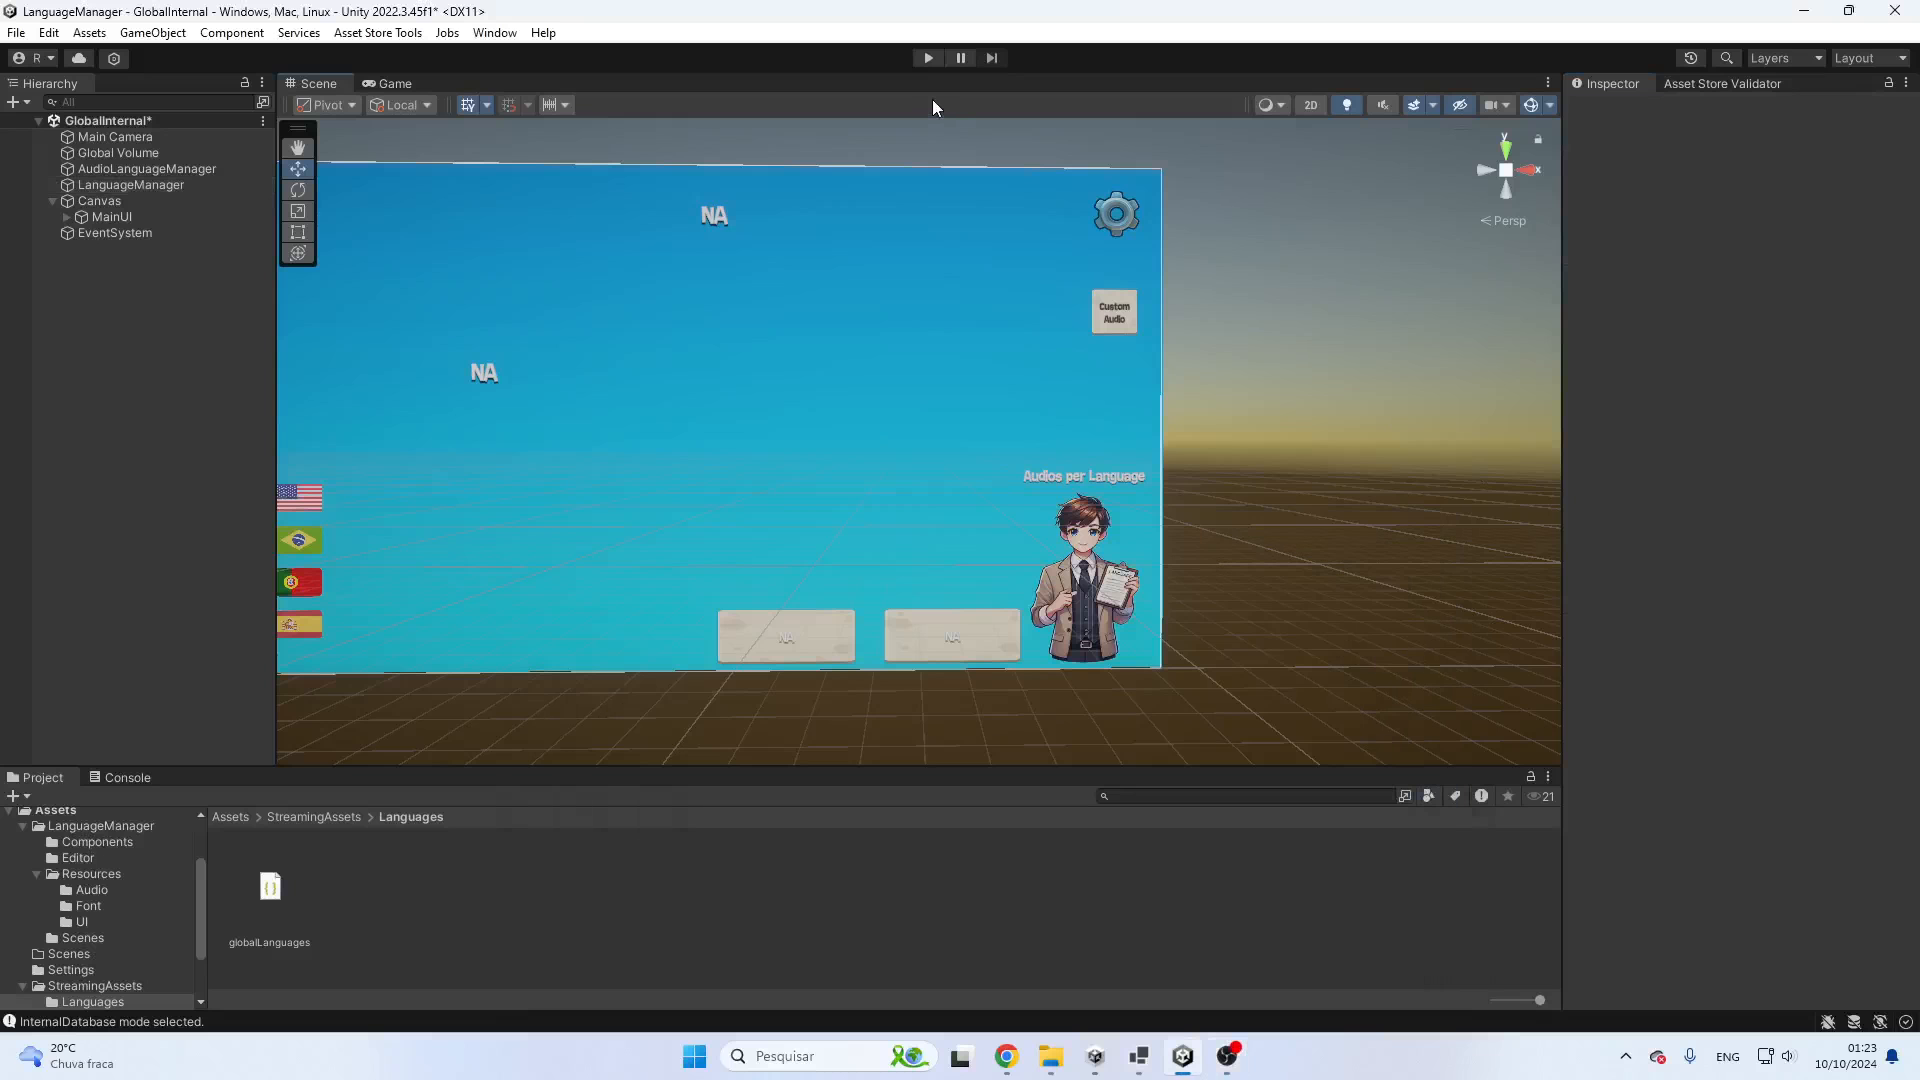The height and width of the screenshot is (1080, 1920).
Task: Select the Hand view tool
Action: click(x=298, y=147)
